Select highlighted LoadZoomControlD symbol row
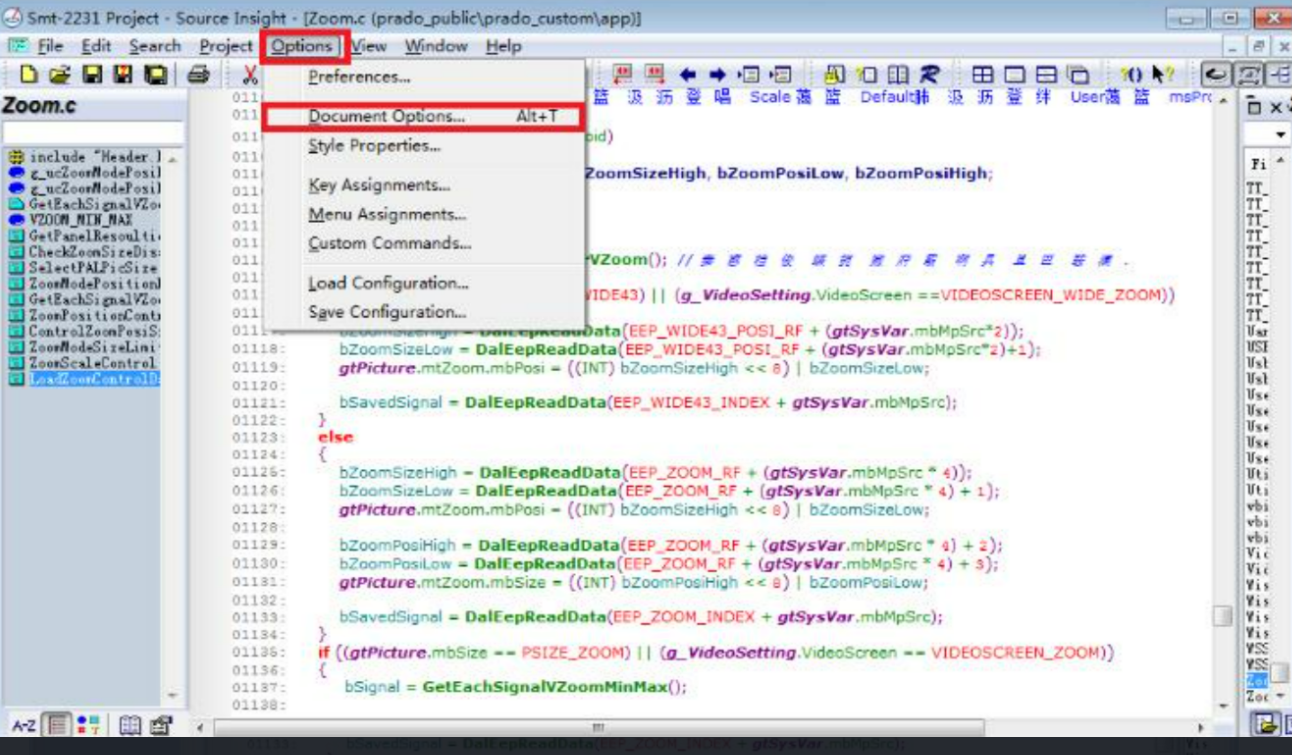 click(84, 379)
